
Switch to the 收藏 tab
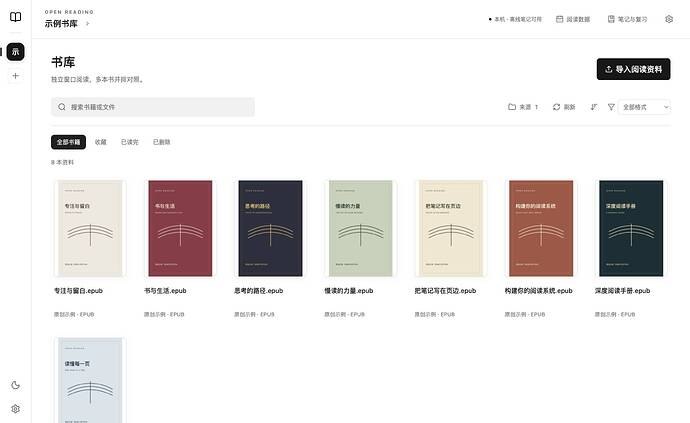(x=101, y=142)
